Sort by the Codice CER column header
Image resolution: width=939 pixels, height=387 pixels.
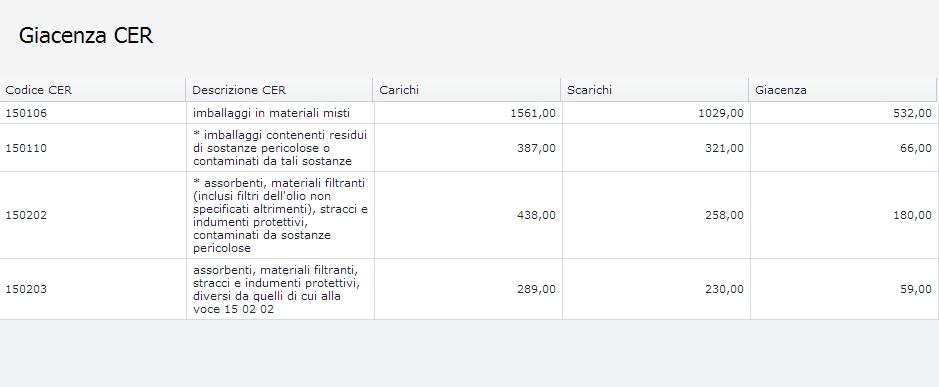(x=92, y=90)
